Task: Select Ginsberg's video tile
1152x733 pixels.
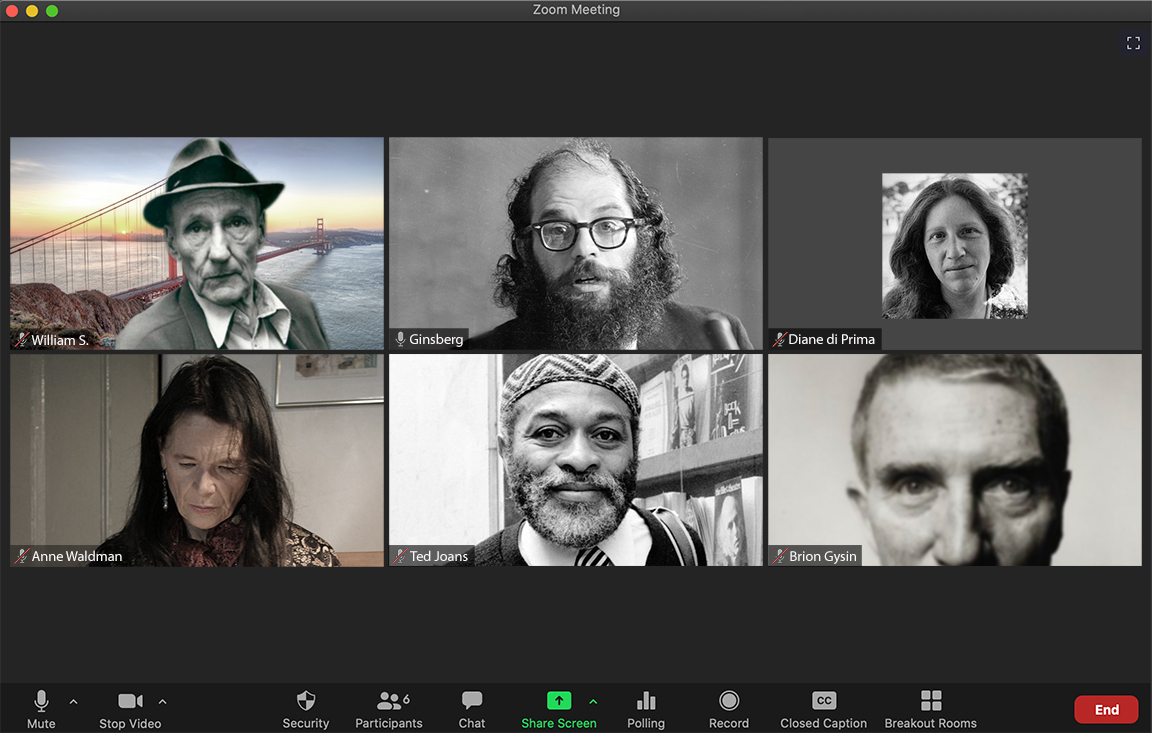Action: [575, 243]
